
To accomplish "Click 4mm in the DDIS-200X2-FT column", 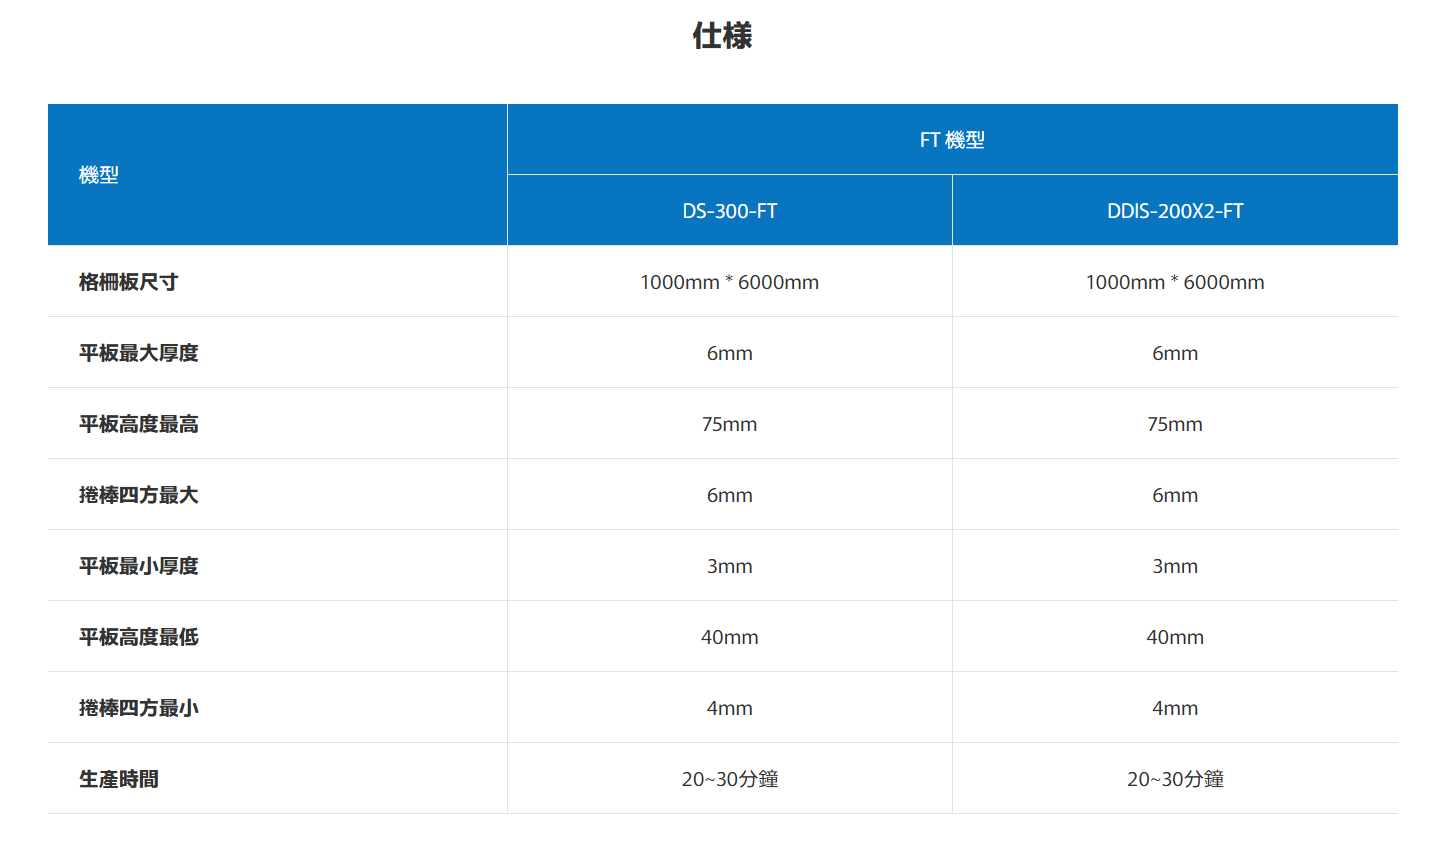I will point(1175,708).
